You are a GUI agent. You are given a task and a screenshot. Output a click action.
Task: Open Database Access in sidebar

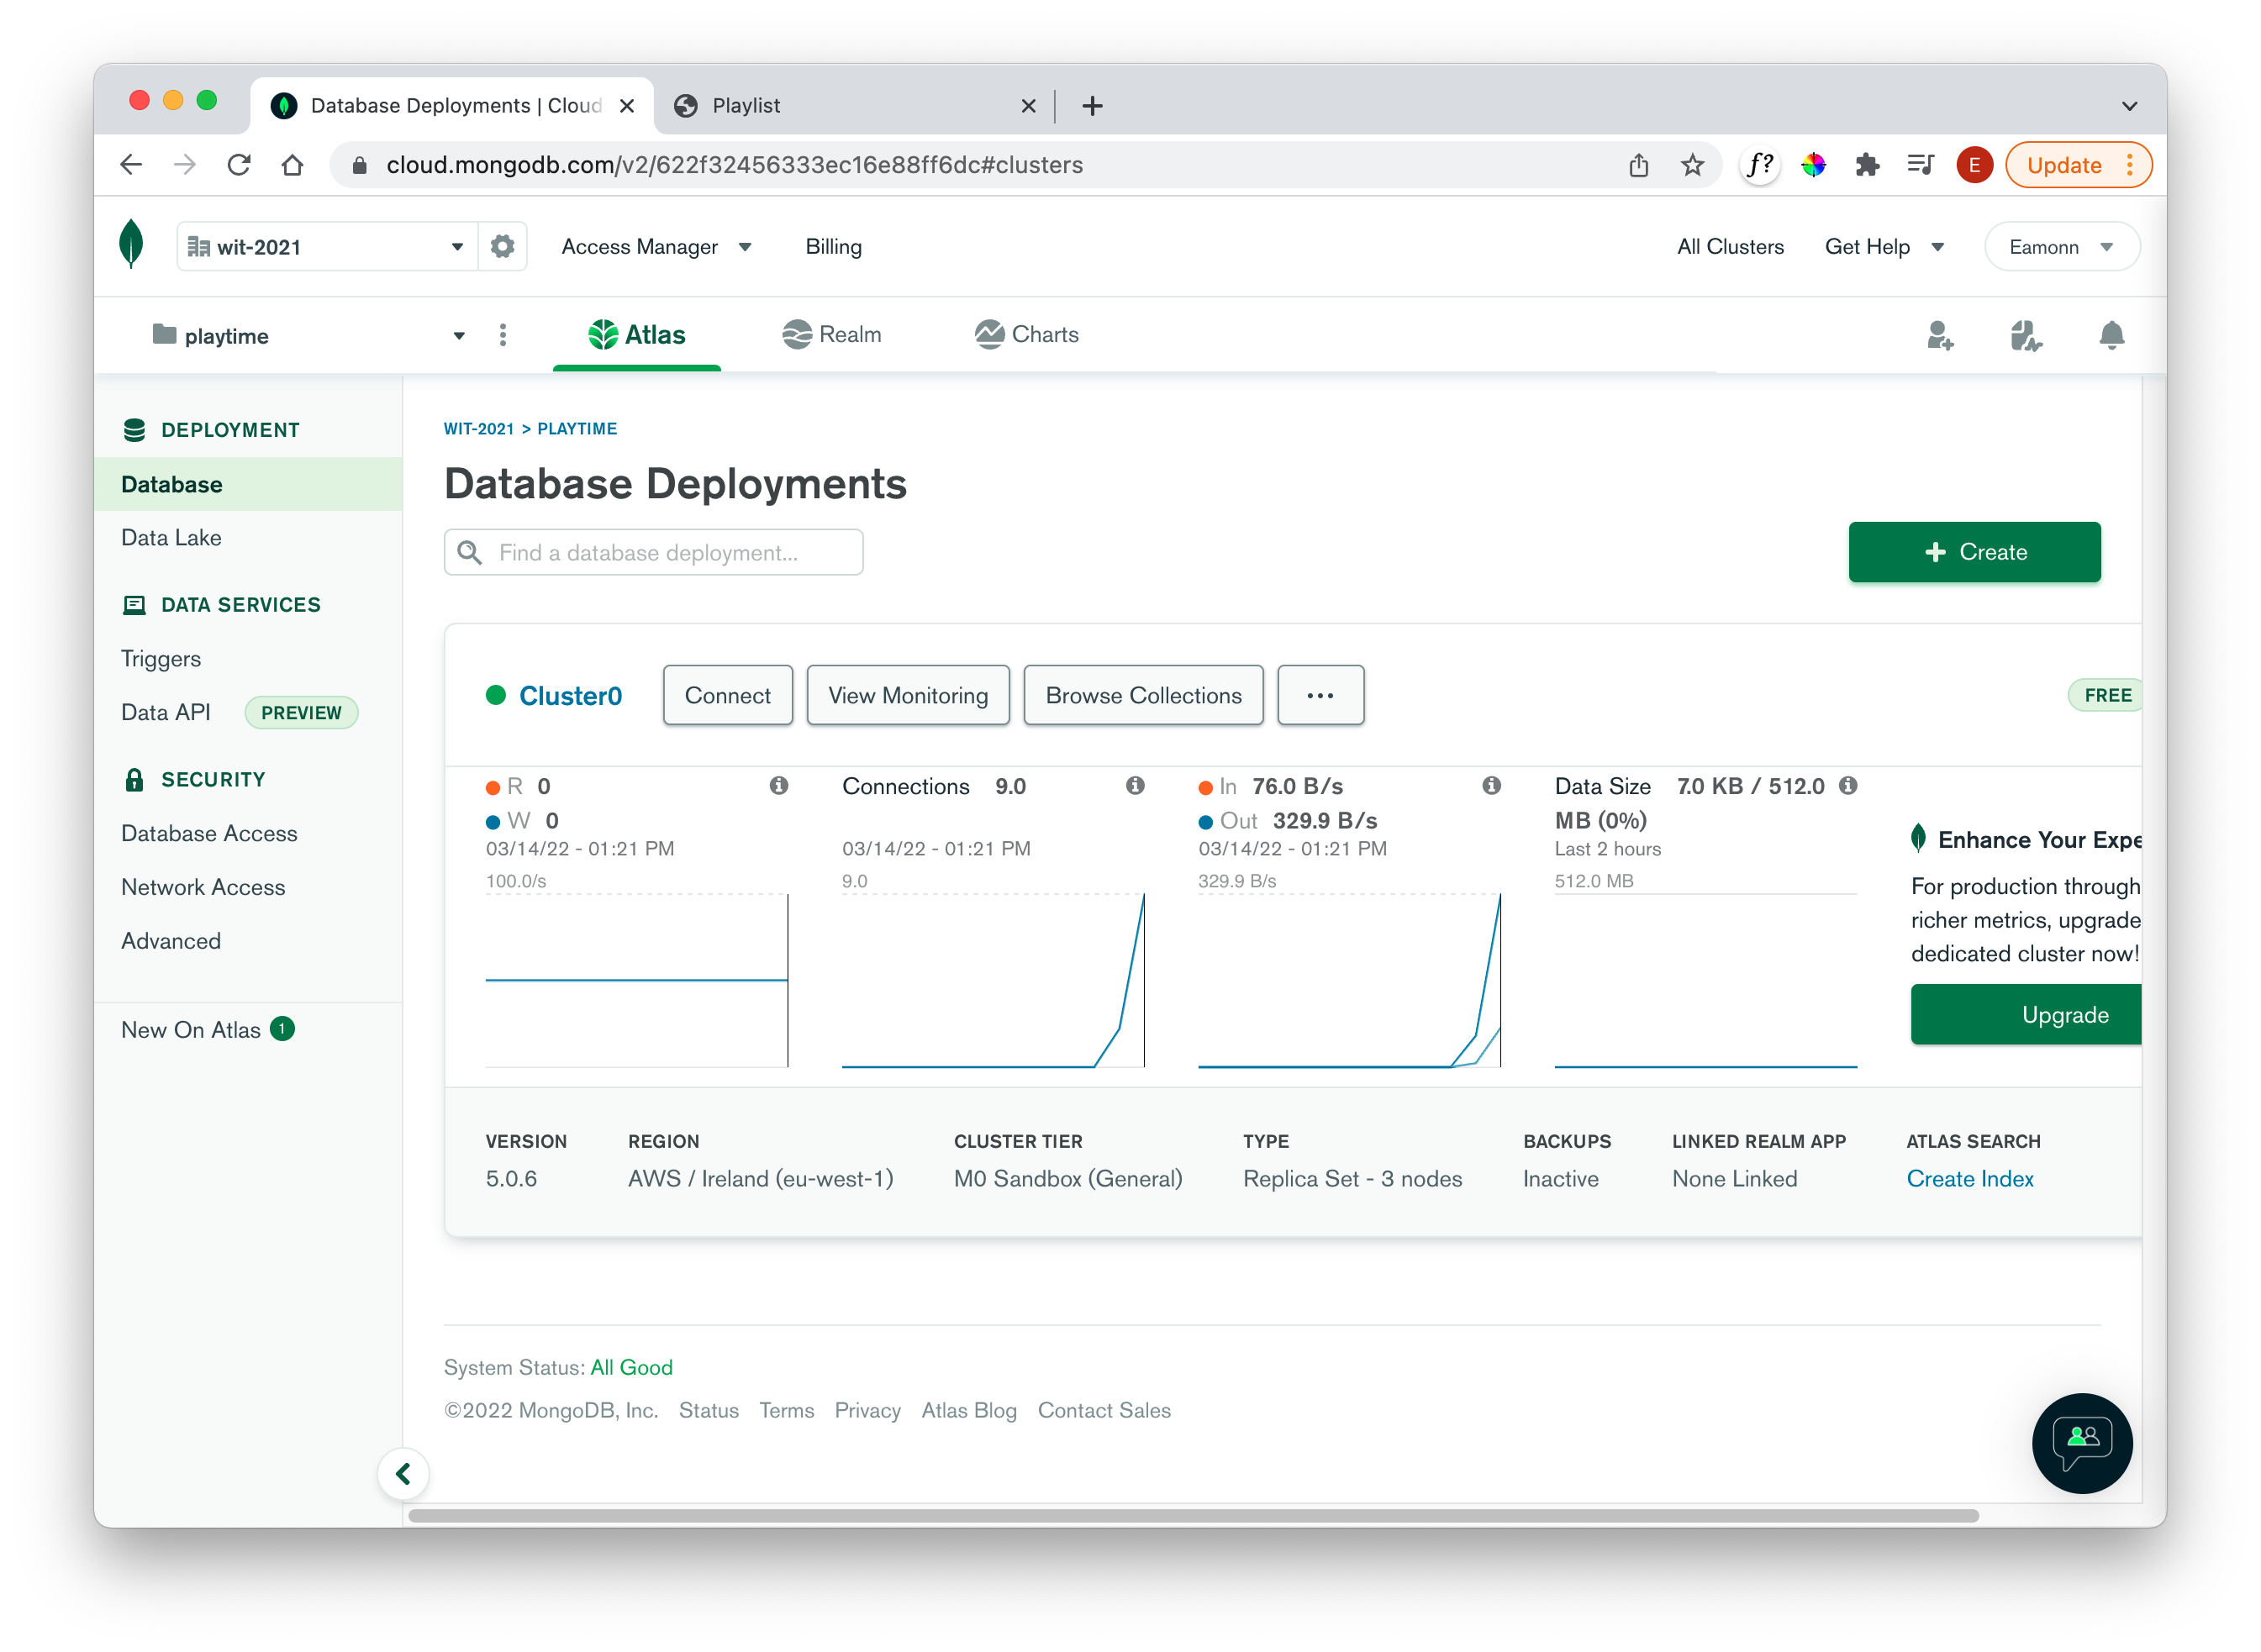[x=209, y=833]
